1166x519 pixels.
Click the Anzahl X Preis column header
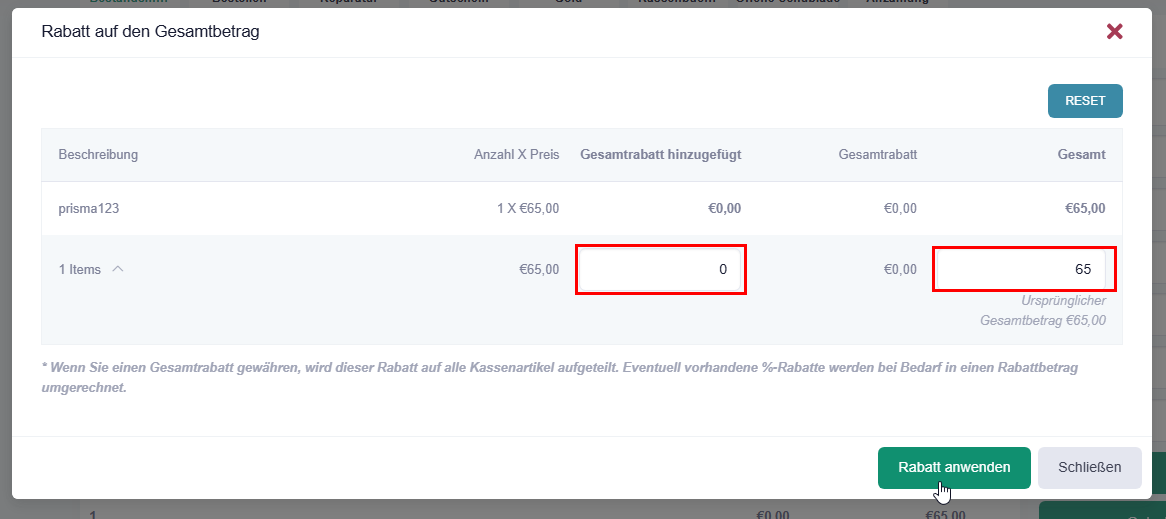516,155
